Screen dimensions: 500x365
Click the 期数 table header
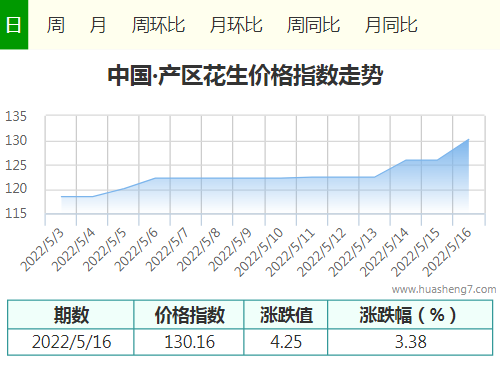71,315
